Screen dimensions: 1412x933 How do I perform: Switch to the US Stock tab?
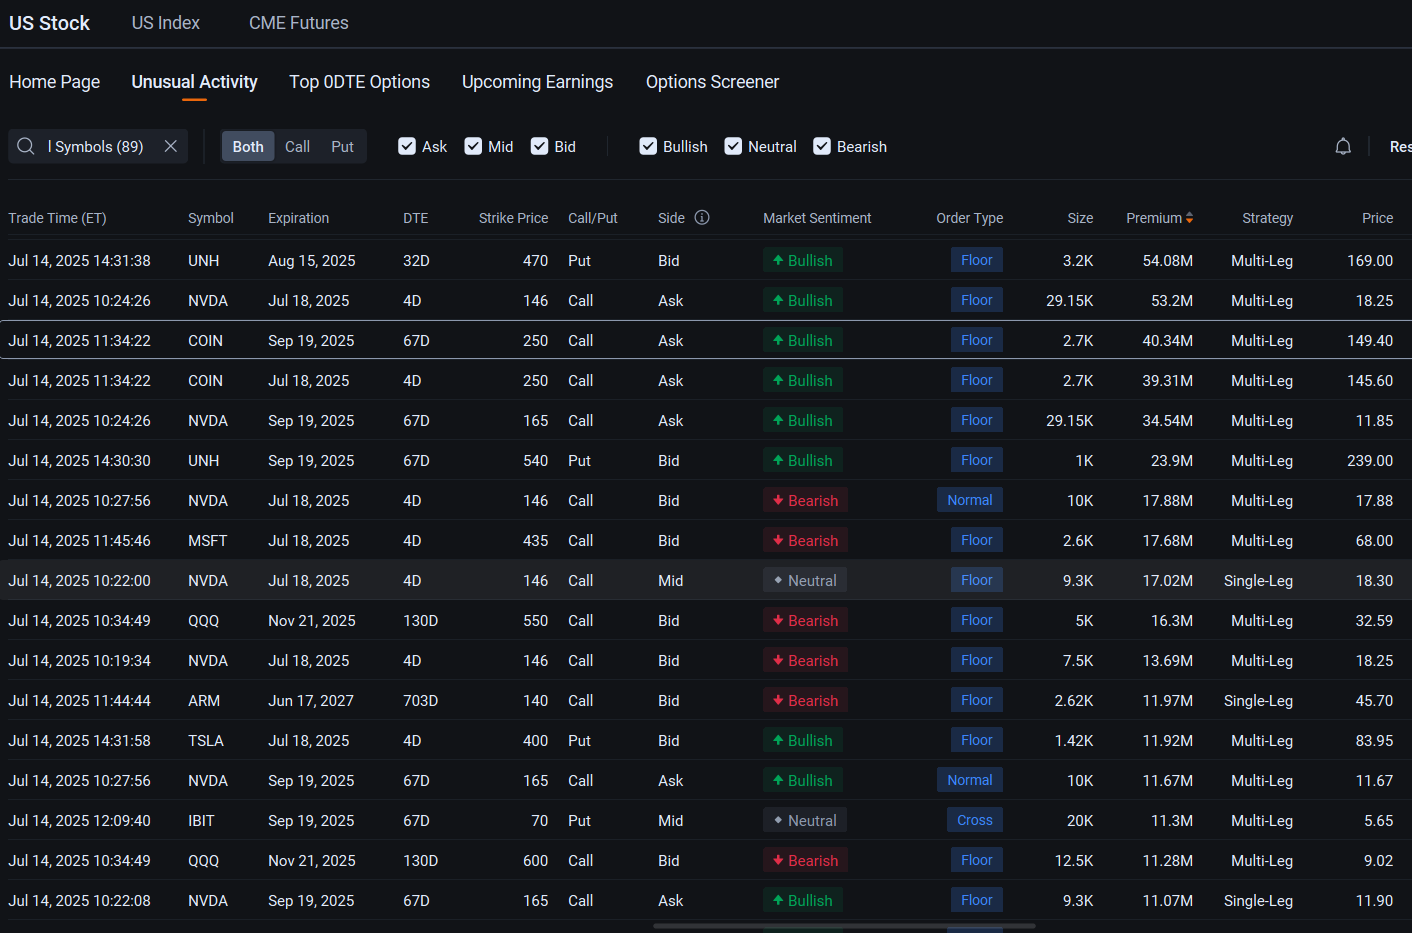tap(49, 23)
